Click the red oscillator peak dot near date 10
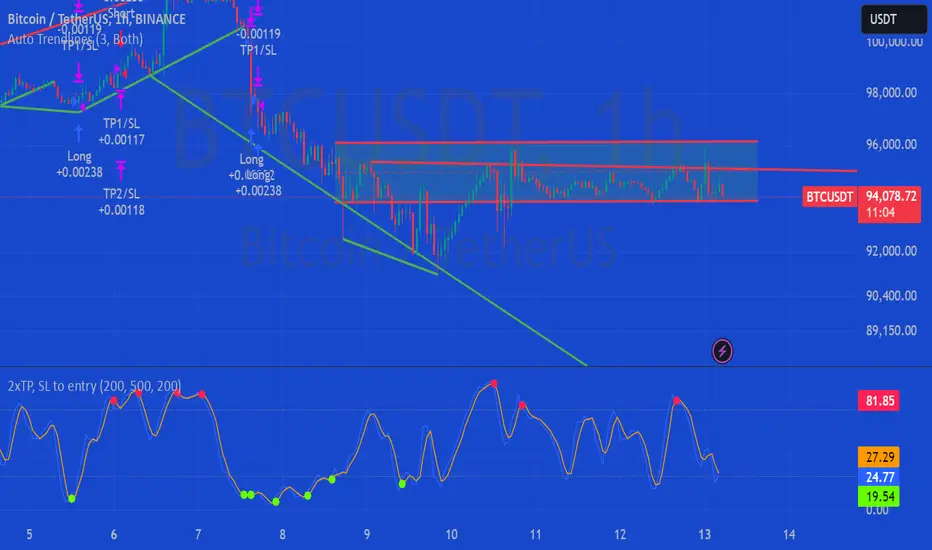The image size is (932, 550). [x=494, y=384]
